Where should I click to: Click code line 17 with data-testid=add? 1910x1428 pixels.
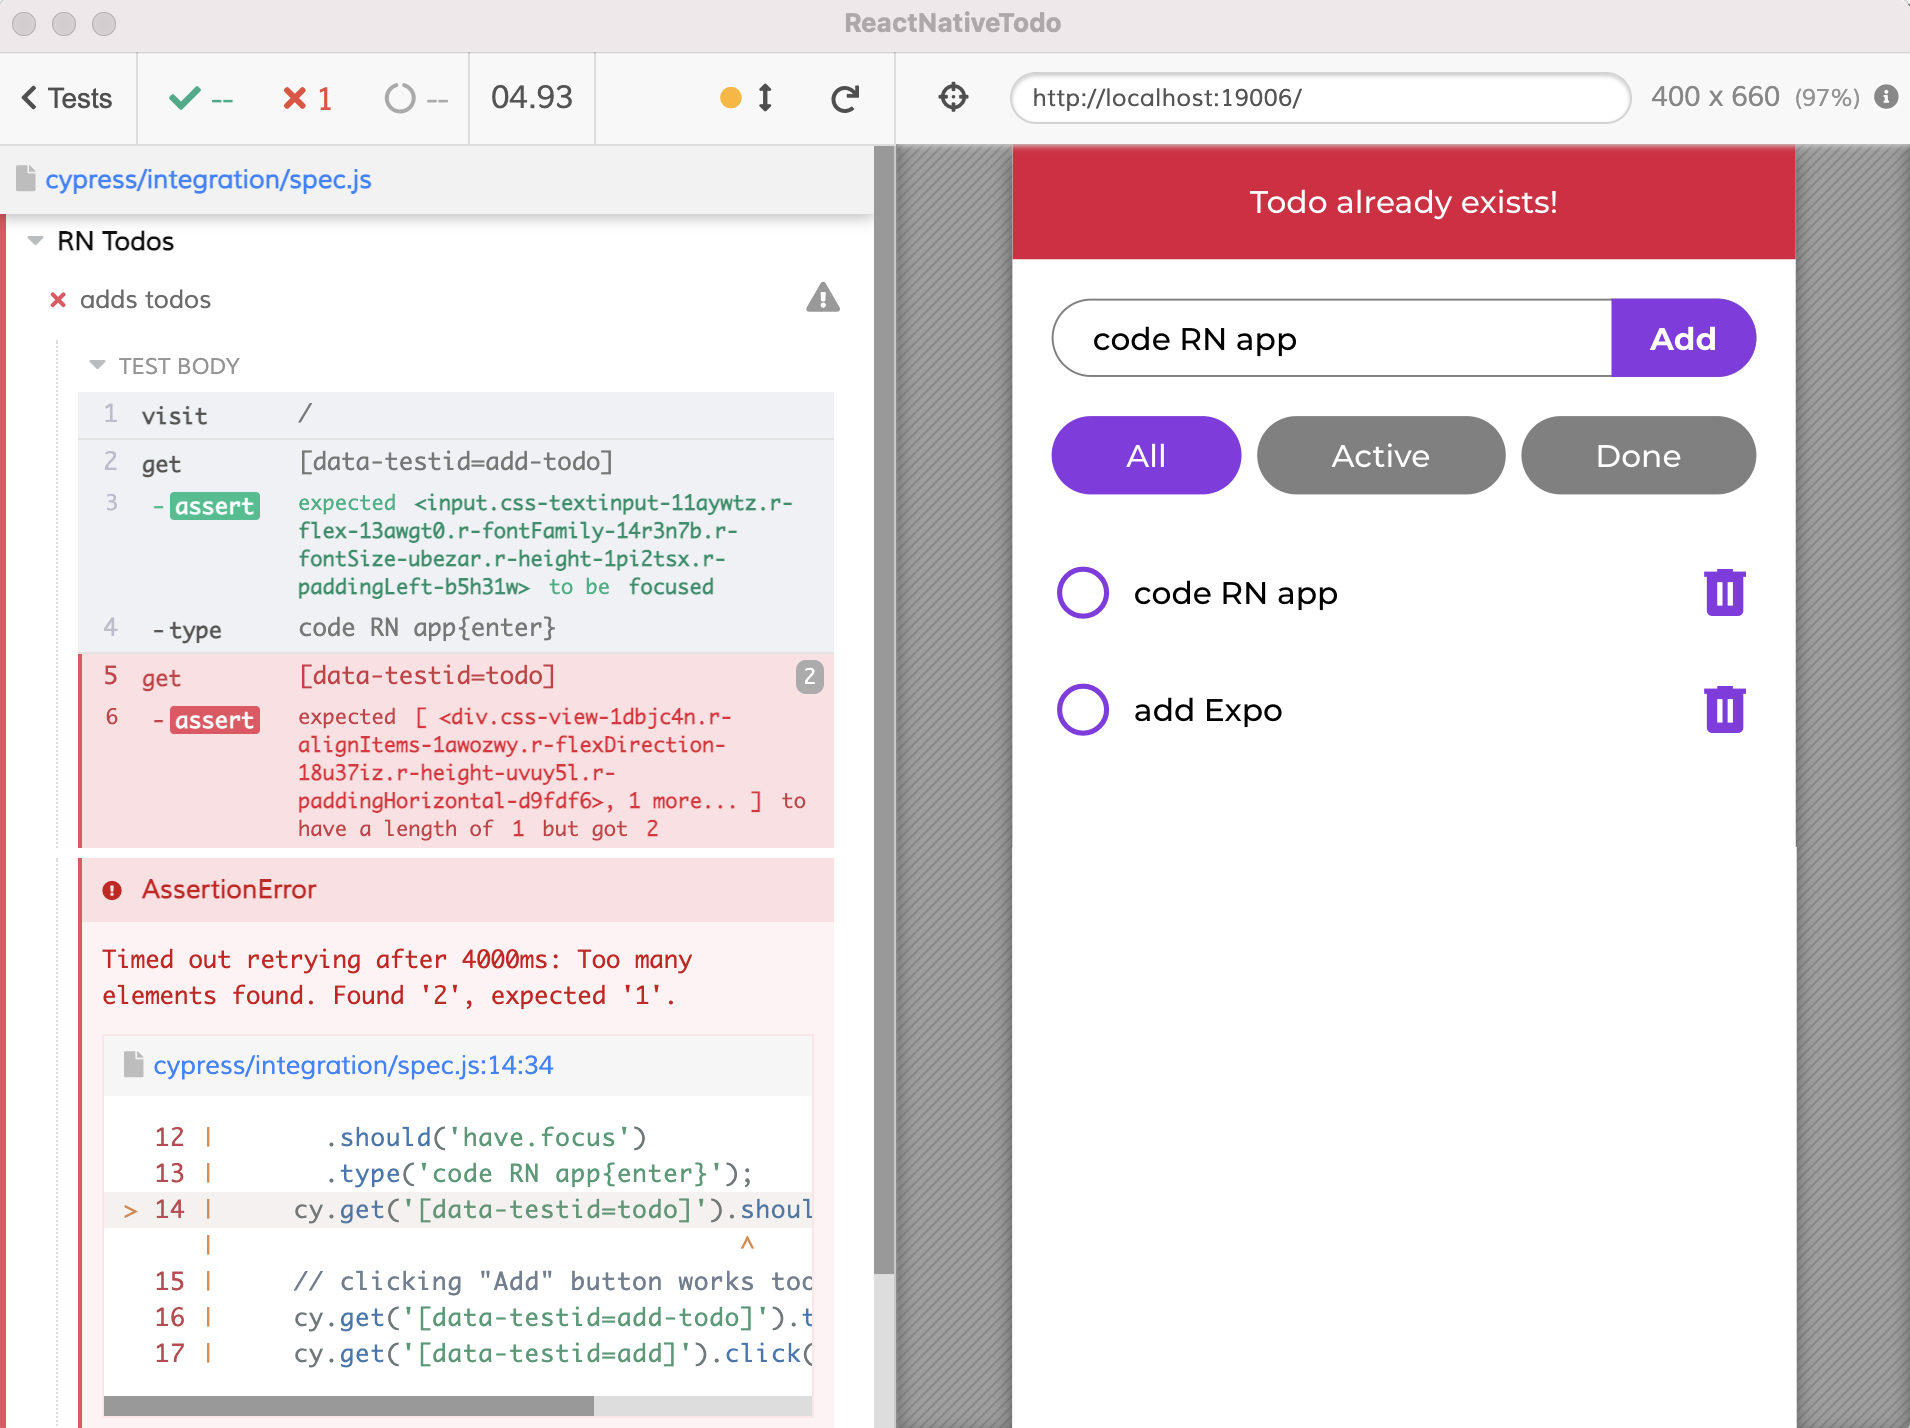click(458, 1353)
